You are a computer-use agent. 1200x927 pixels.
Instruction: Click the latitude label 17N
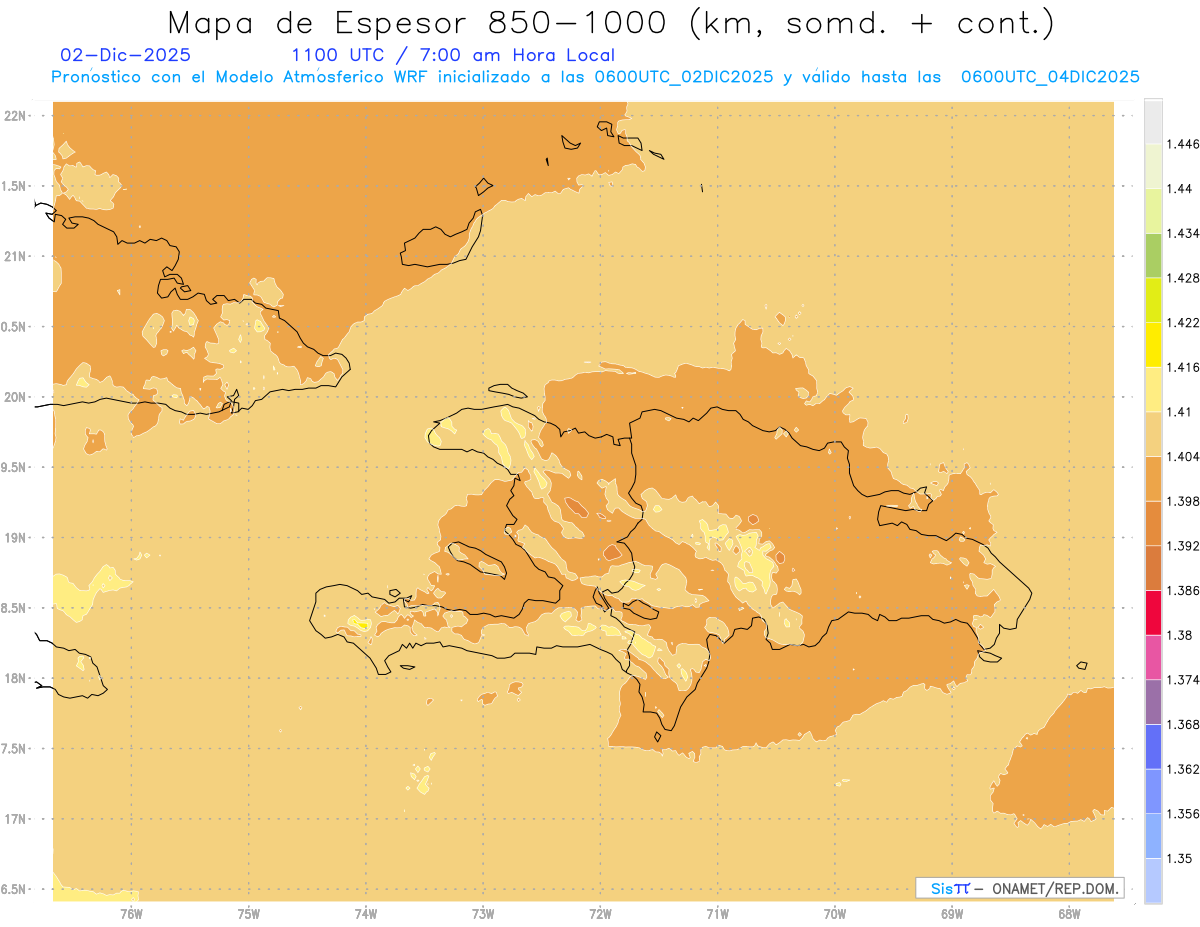(x=15, y=819)
